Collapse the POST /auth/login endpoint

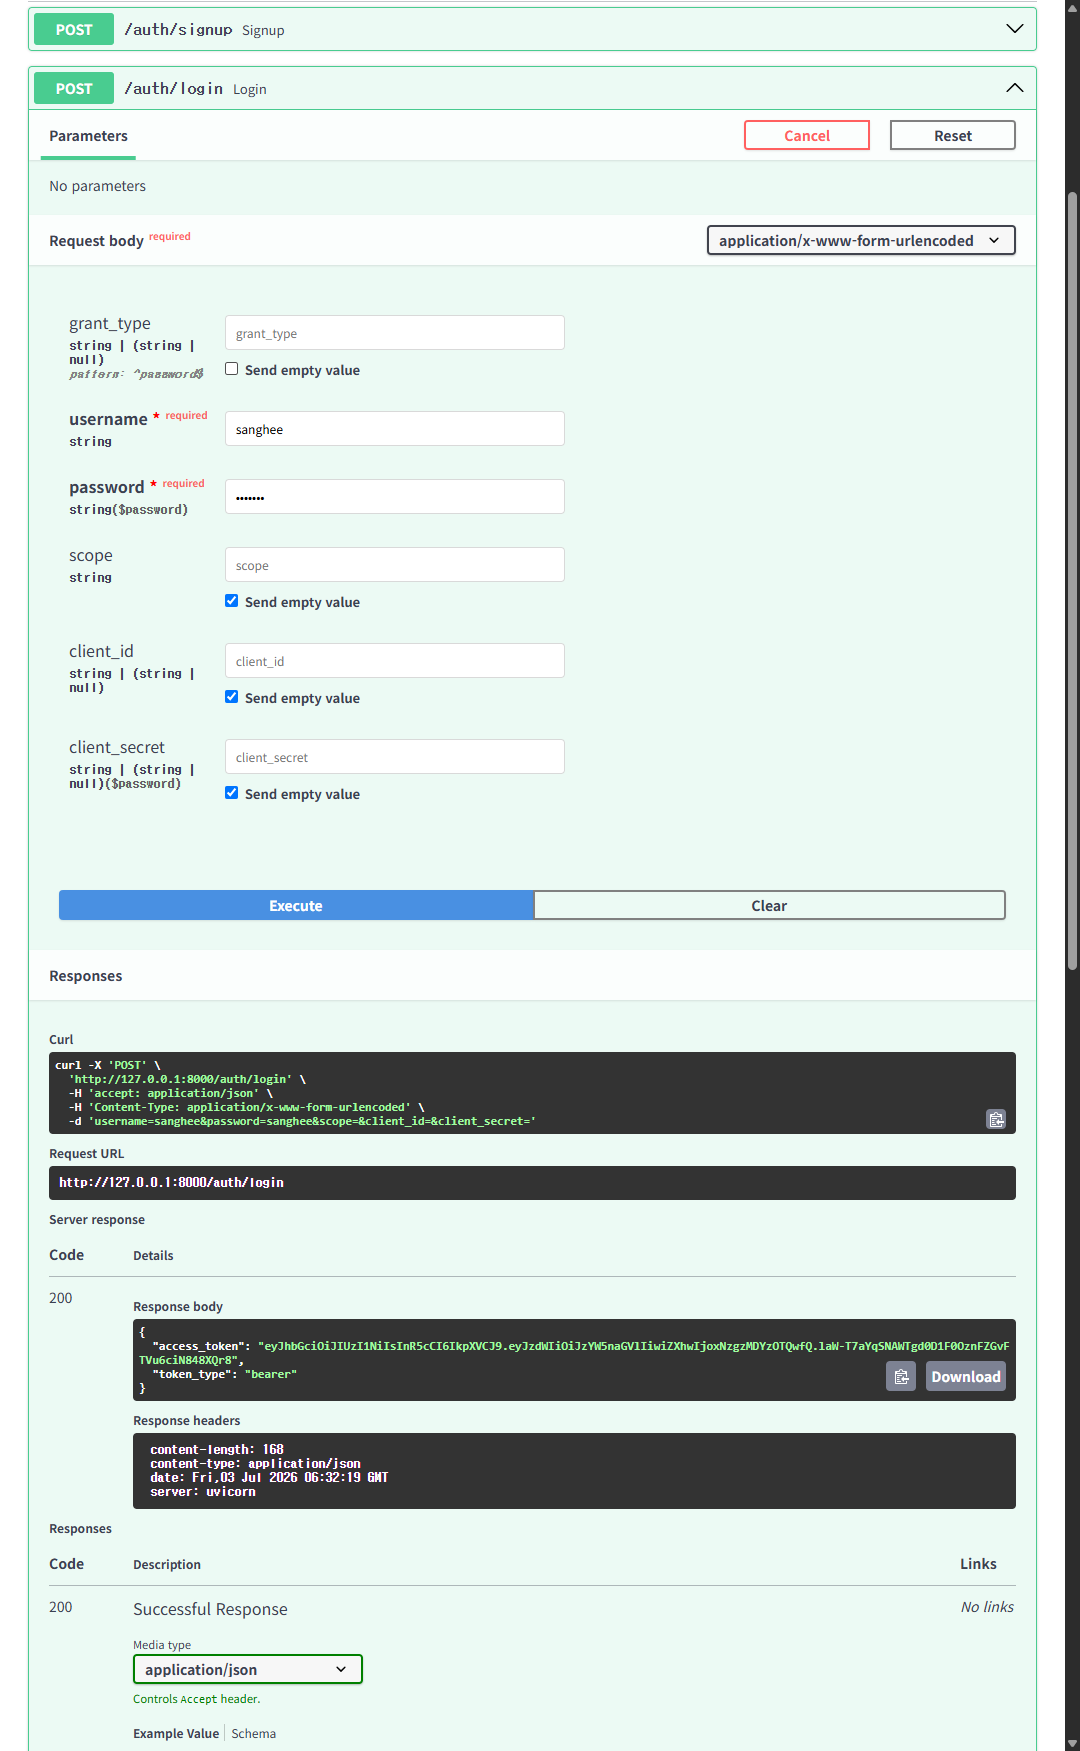[1014, 88]
